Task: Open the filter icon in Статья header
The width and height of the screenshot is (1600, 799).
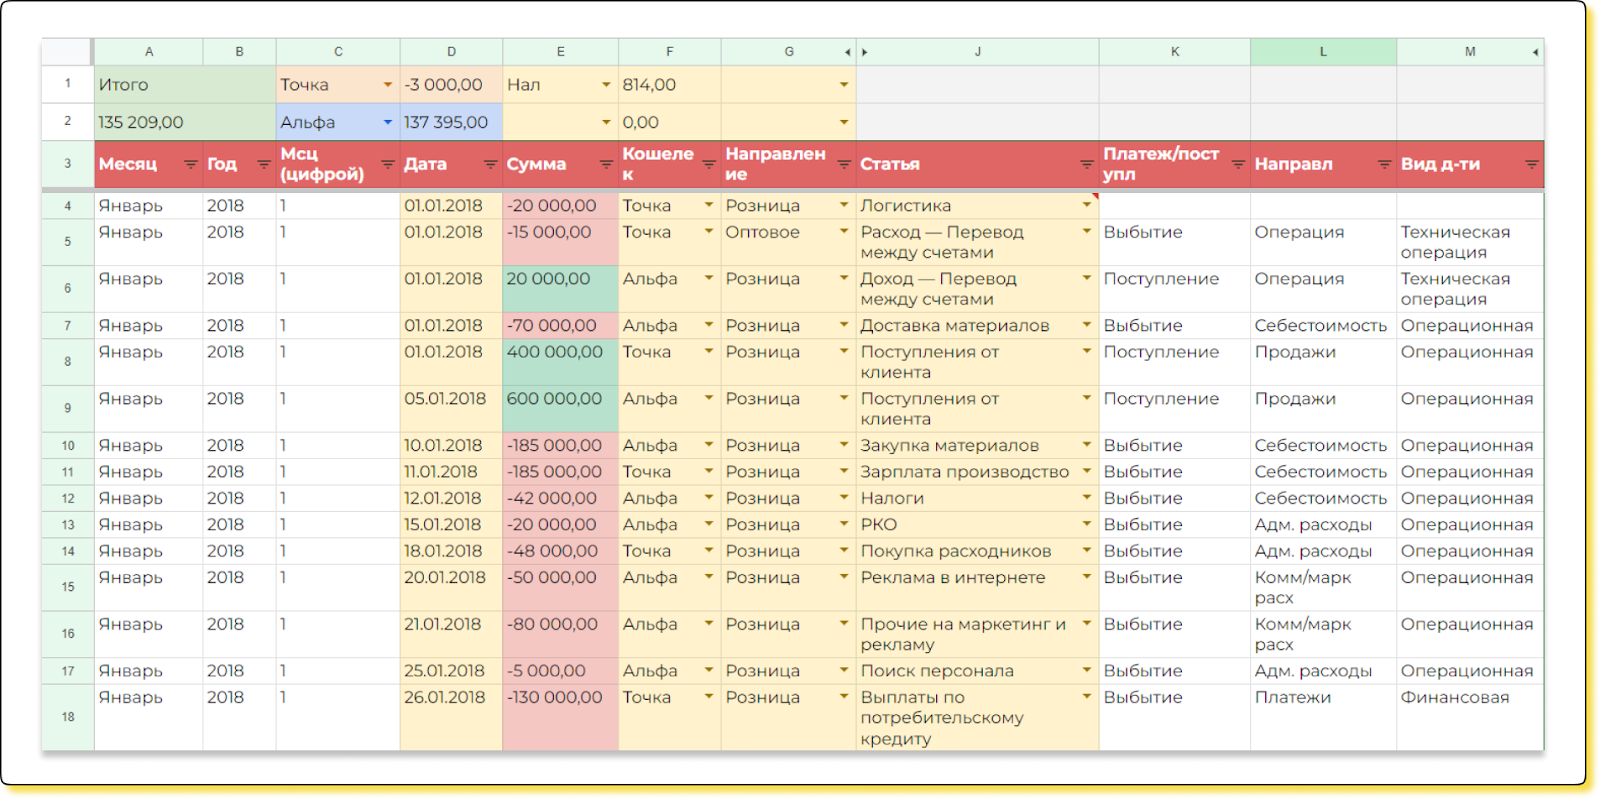Action: (1086, 164)
